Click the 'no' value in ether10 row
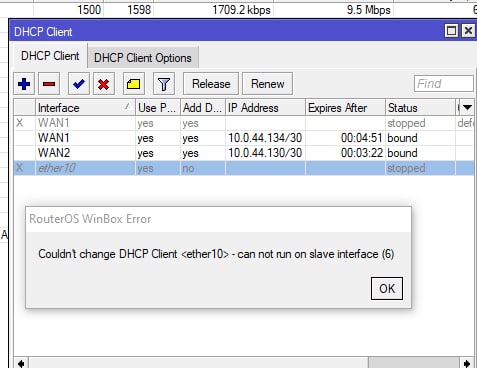This screenshot has width=477, height=368. [188, 168]
